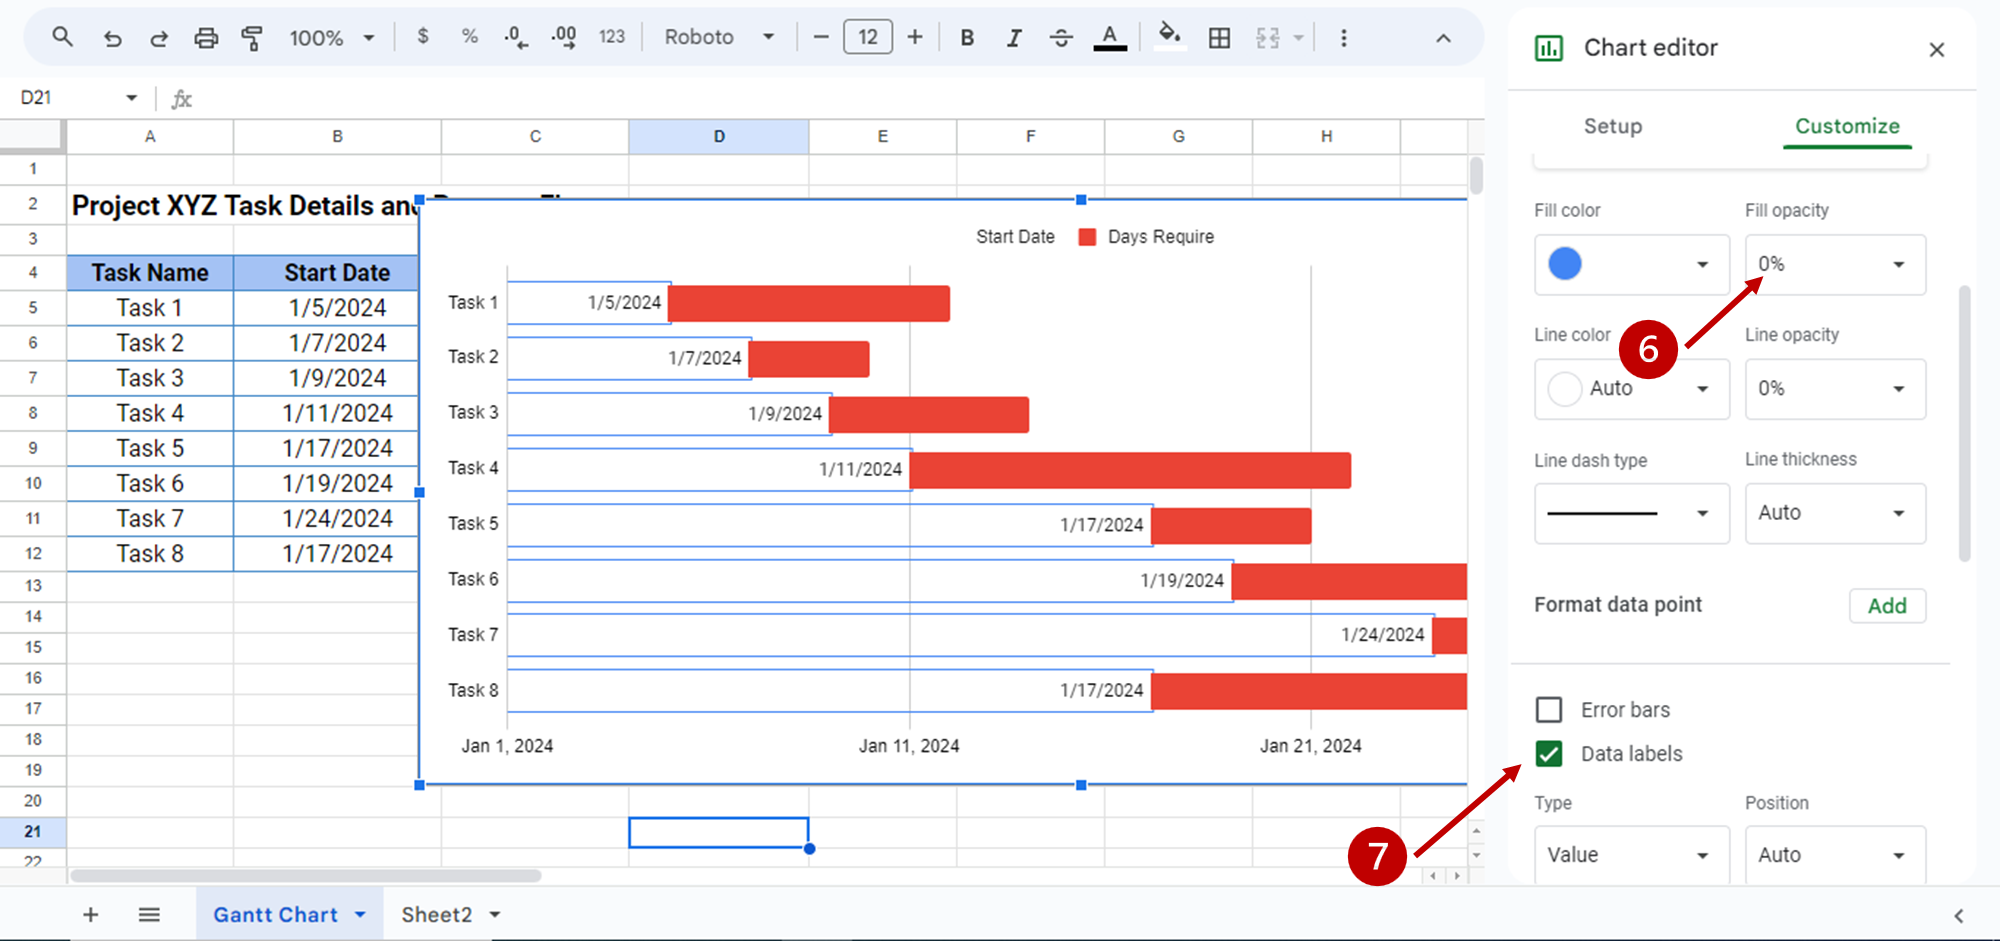Toggle bold formatting

pos(967,38)
